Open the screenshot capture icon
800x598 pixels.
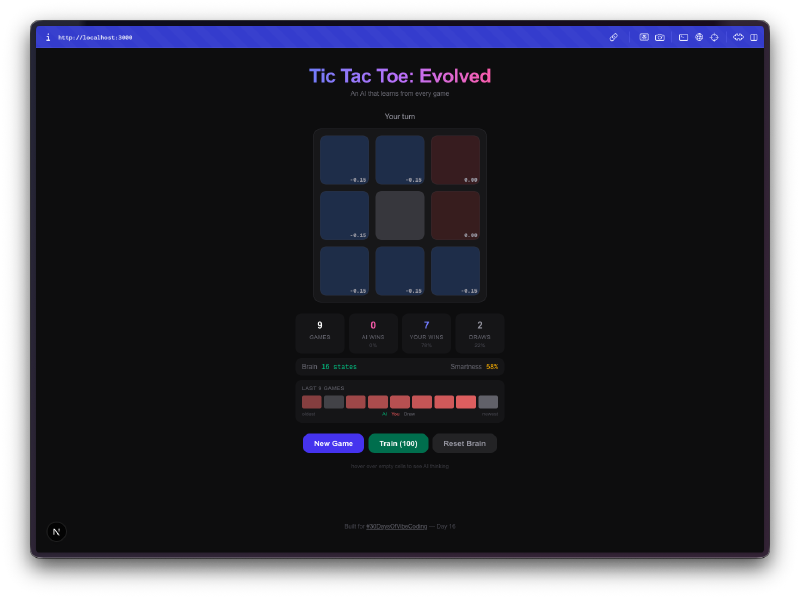(643, 37)
